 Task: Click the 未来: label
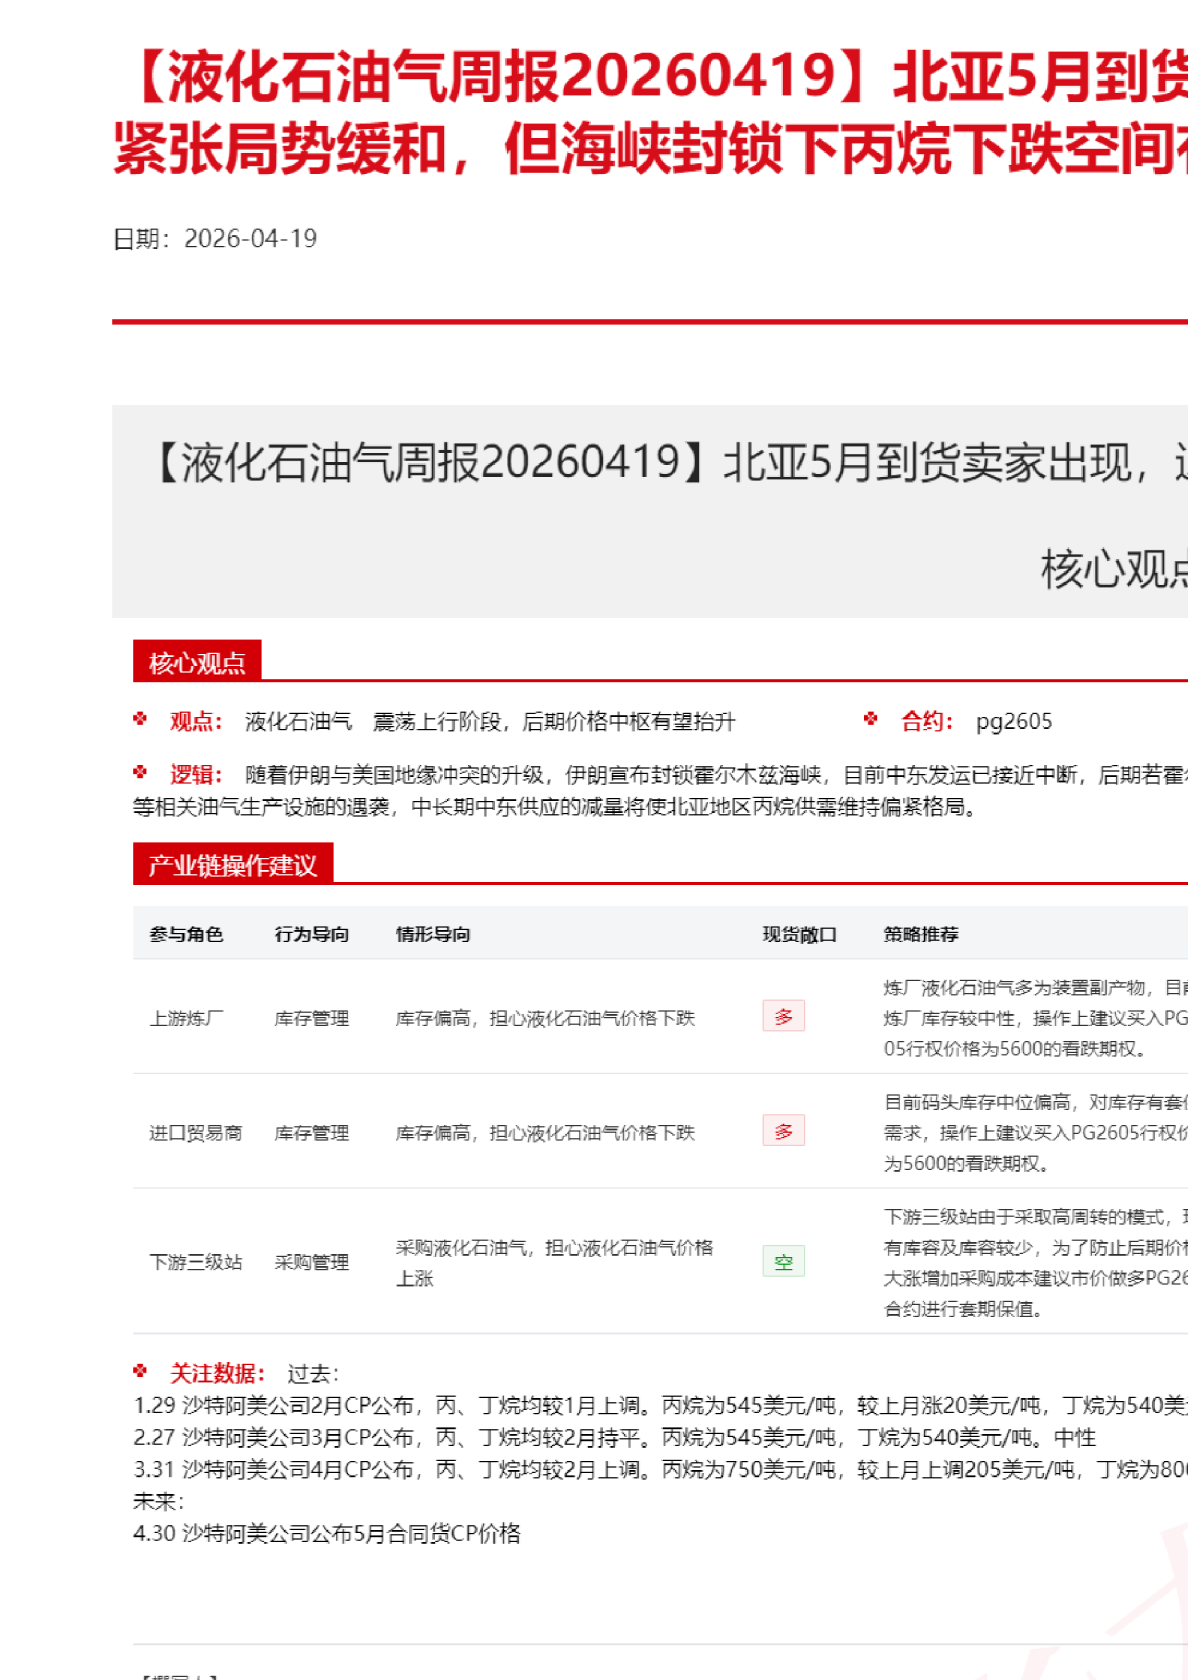click(x=159, y=1501)
